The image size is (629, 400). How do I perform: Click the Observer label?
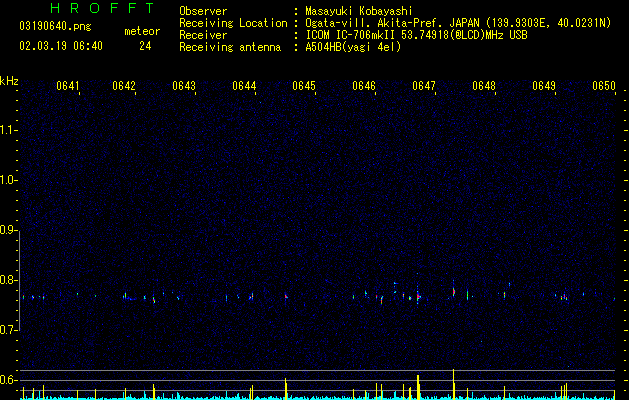pos(203,11)
